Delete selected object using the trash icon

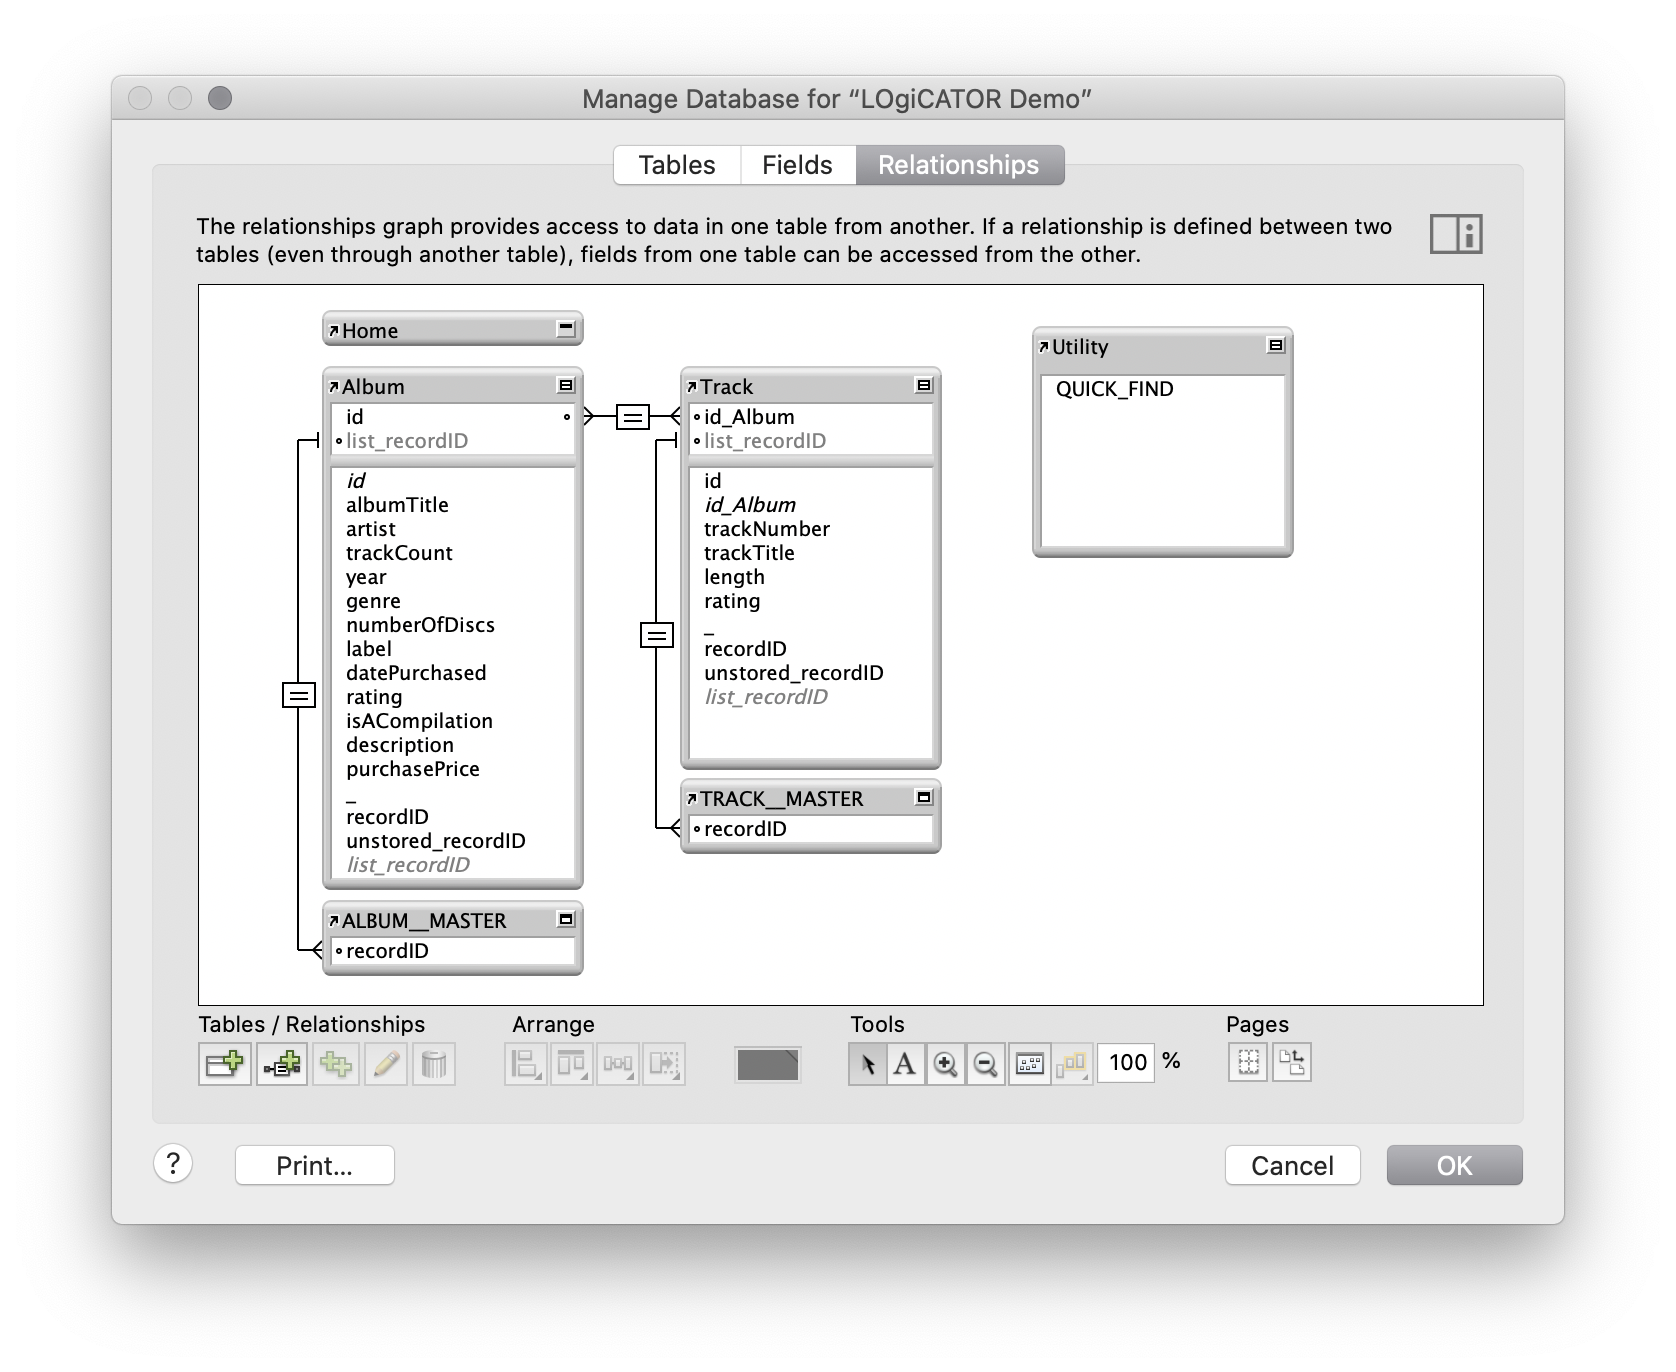[x=433, y=1064]
